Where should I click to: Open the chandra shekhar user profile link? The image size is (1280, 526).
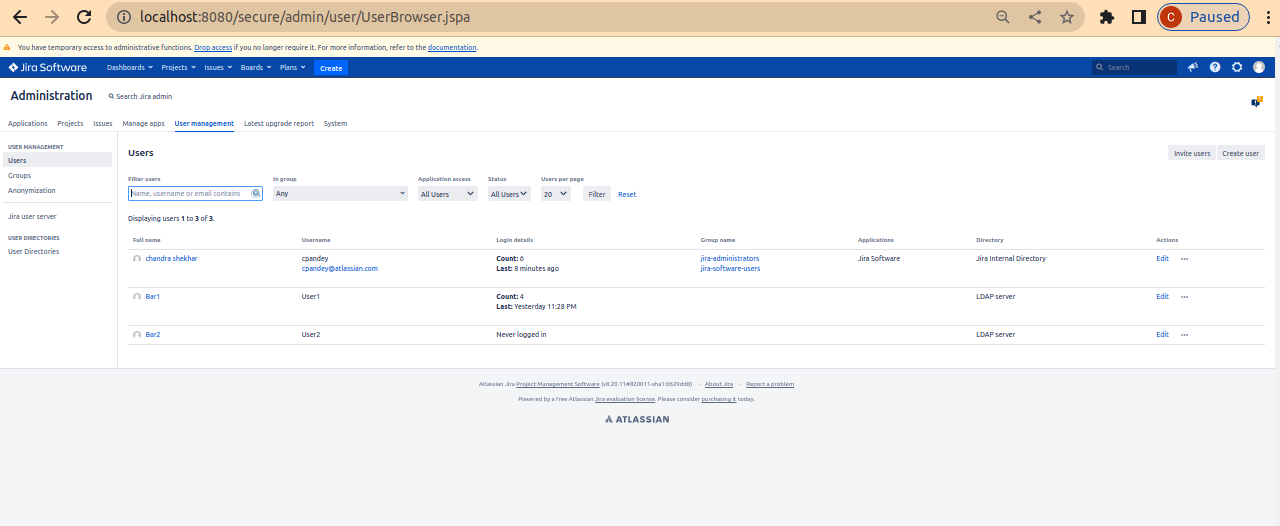coord(172,258)
